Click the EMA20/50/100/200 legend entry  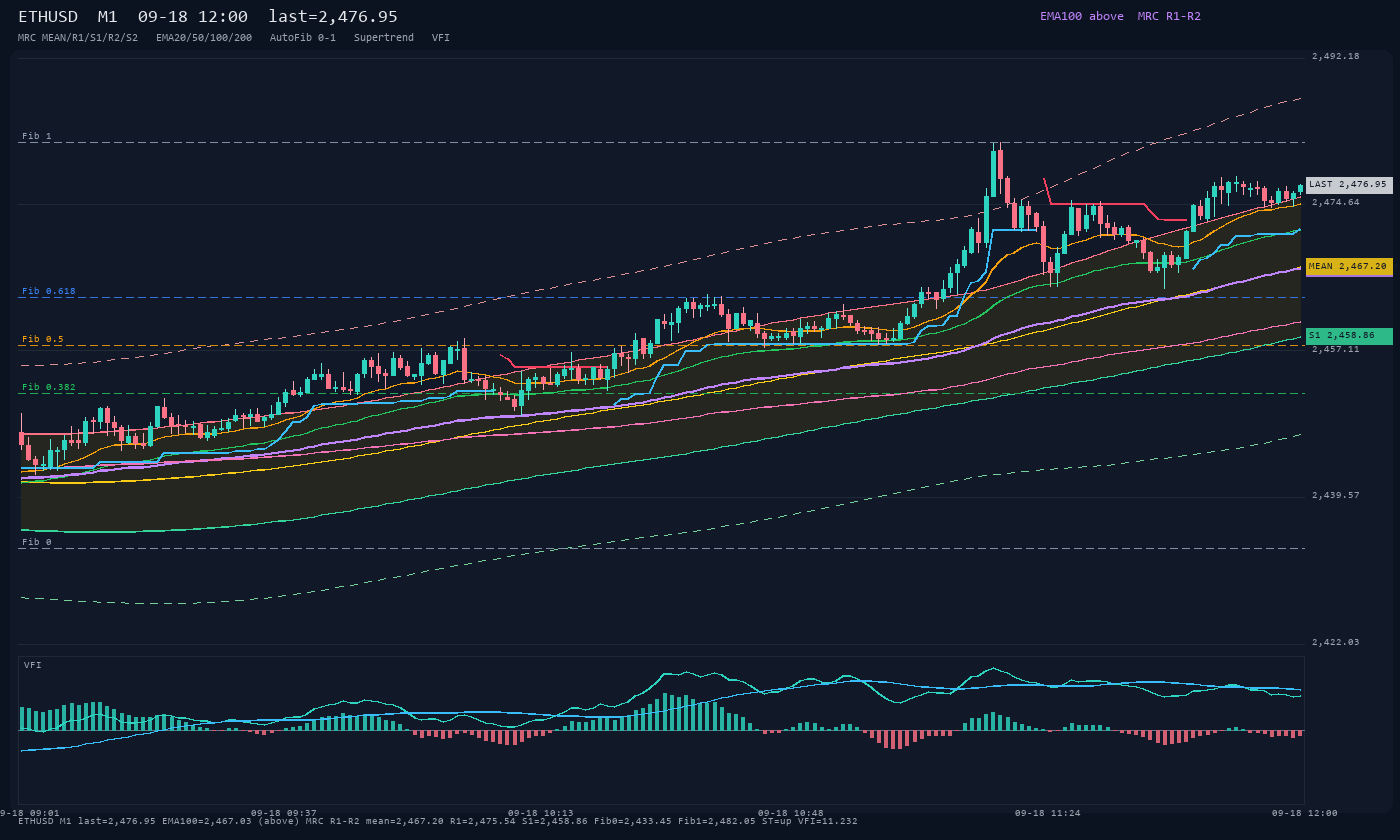[204, 37]
